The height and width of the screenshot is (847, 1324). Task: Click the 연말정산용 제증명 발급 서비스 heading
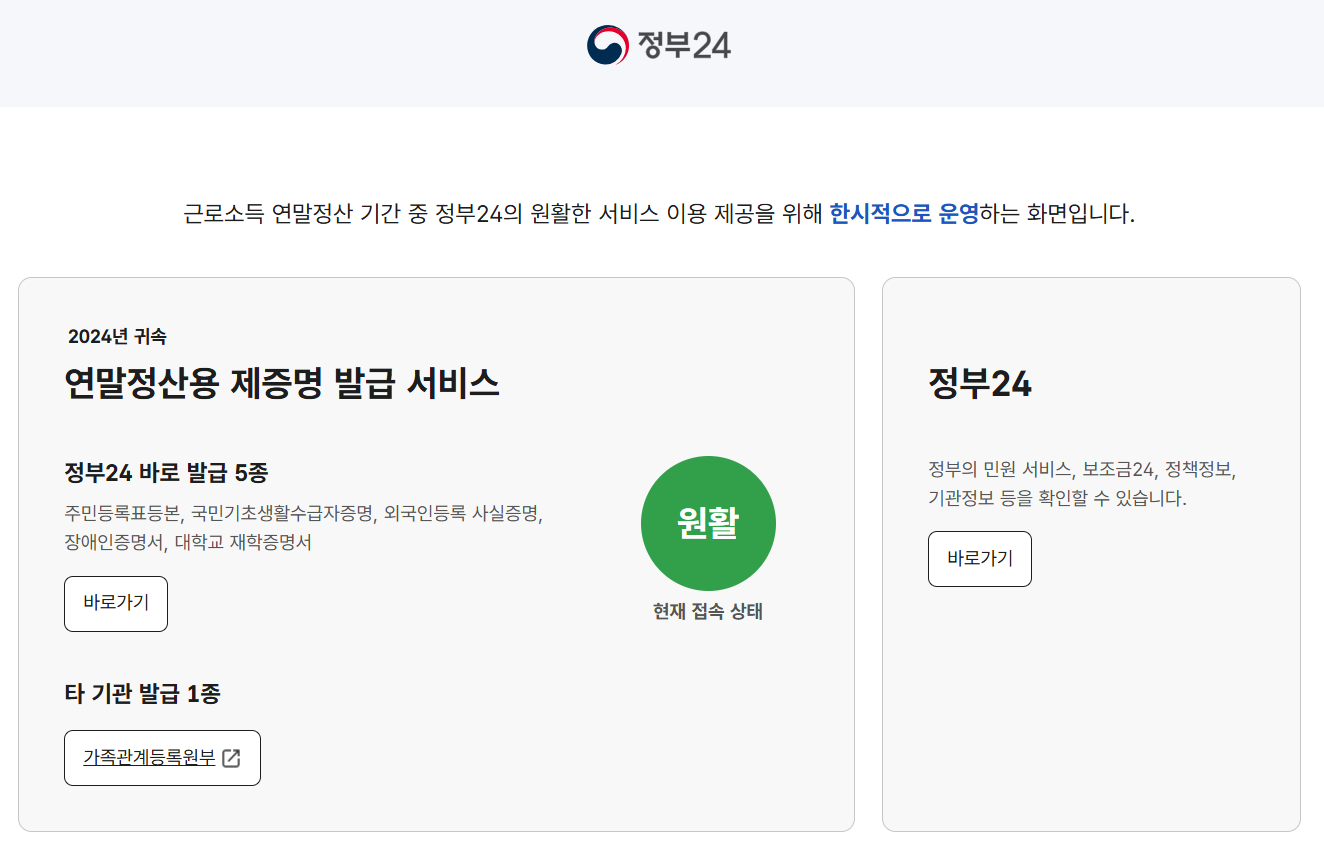(282, 383)
